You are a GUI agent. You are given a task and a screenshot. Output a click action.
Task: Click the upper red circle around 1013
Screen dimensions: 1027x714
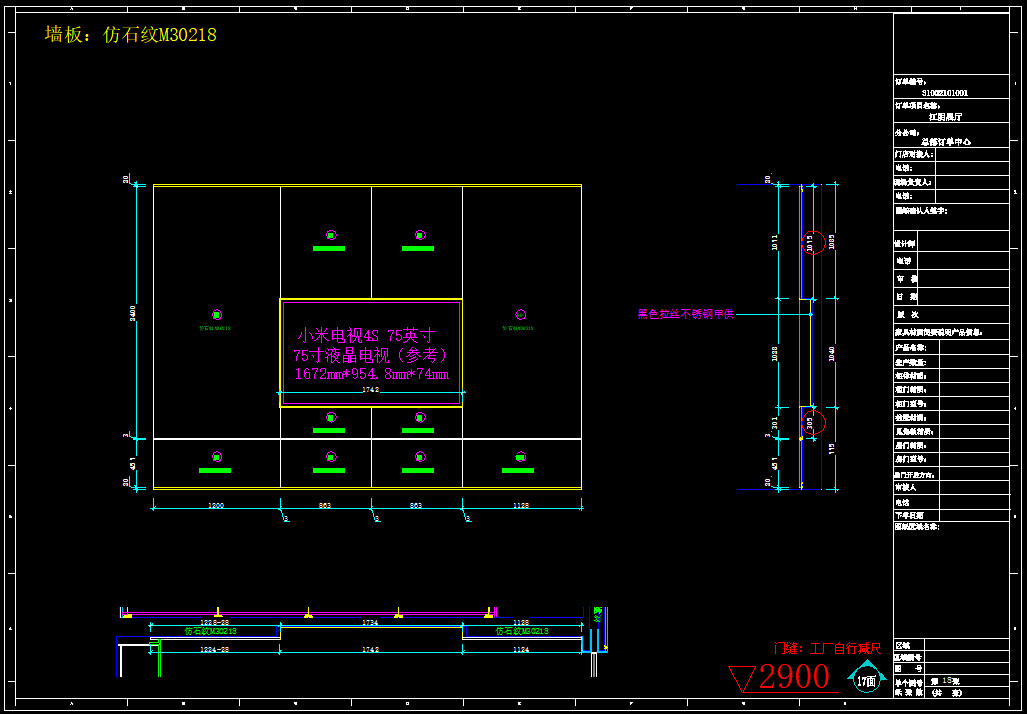814,242
